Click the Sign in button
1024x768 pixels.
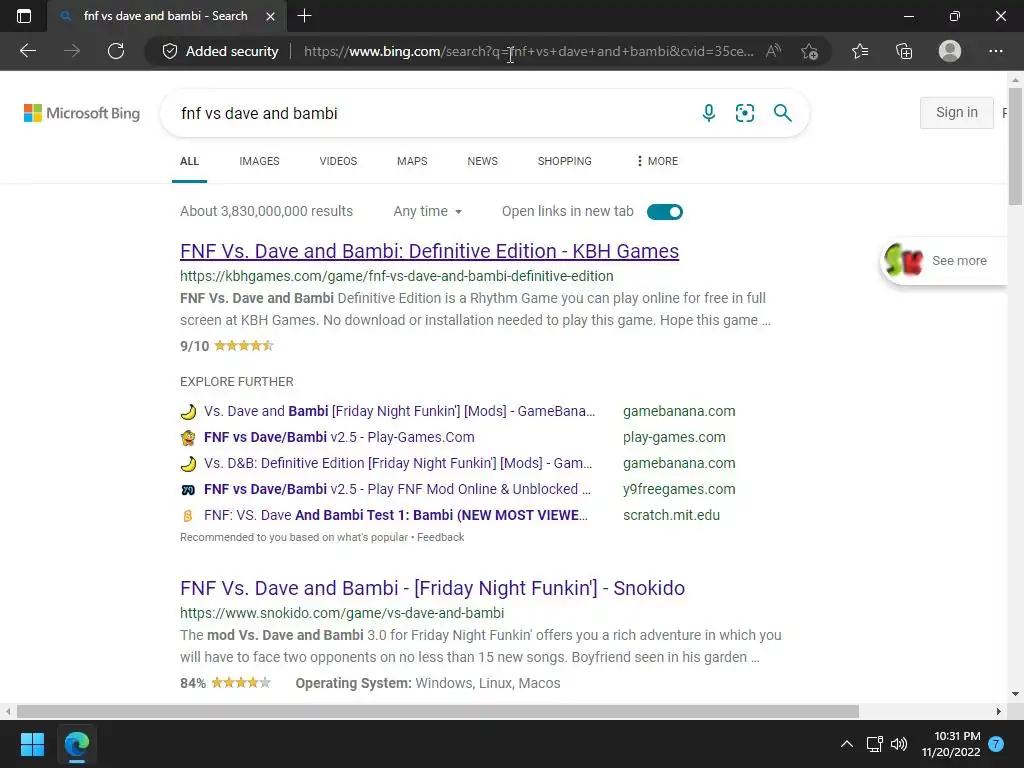click(957, 112)
